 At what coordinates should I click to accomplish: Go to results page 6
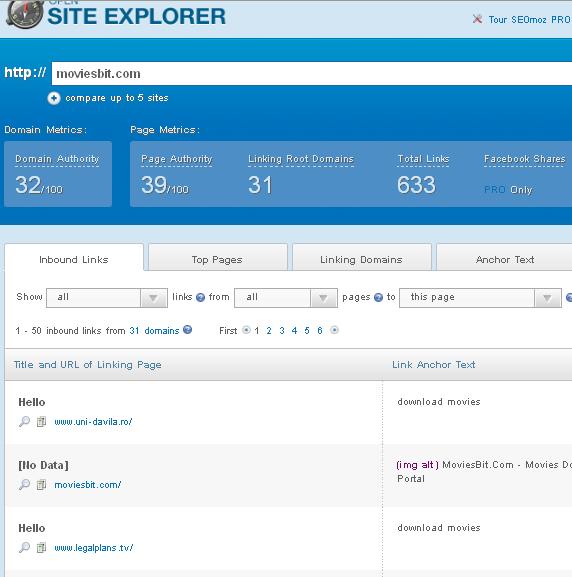[320, 330]
